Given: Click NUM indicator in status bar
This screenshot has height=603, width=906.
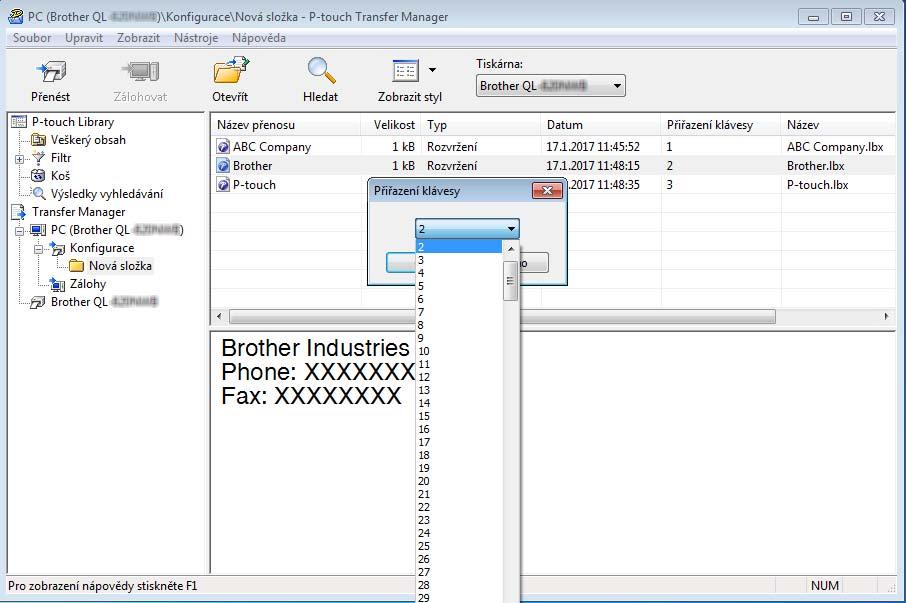Looking at the screenshot, I should (x=825, y=586).
